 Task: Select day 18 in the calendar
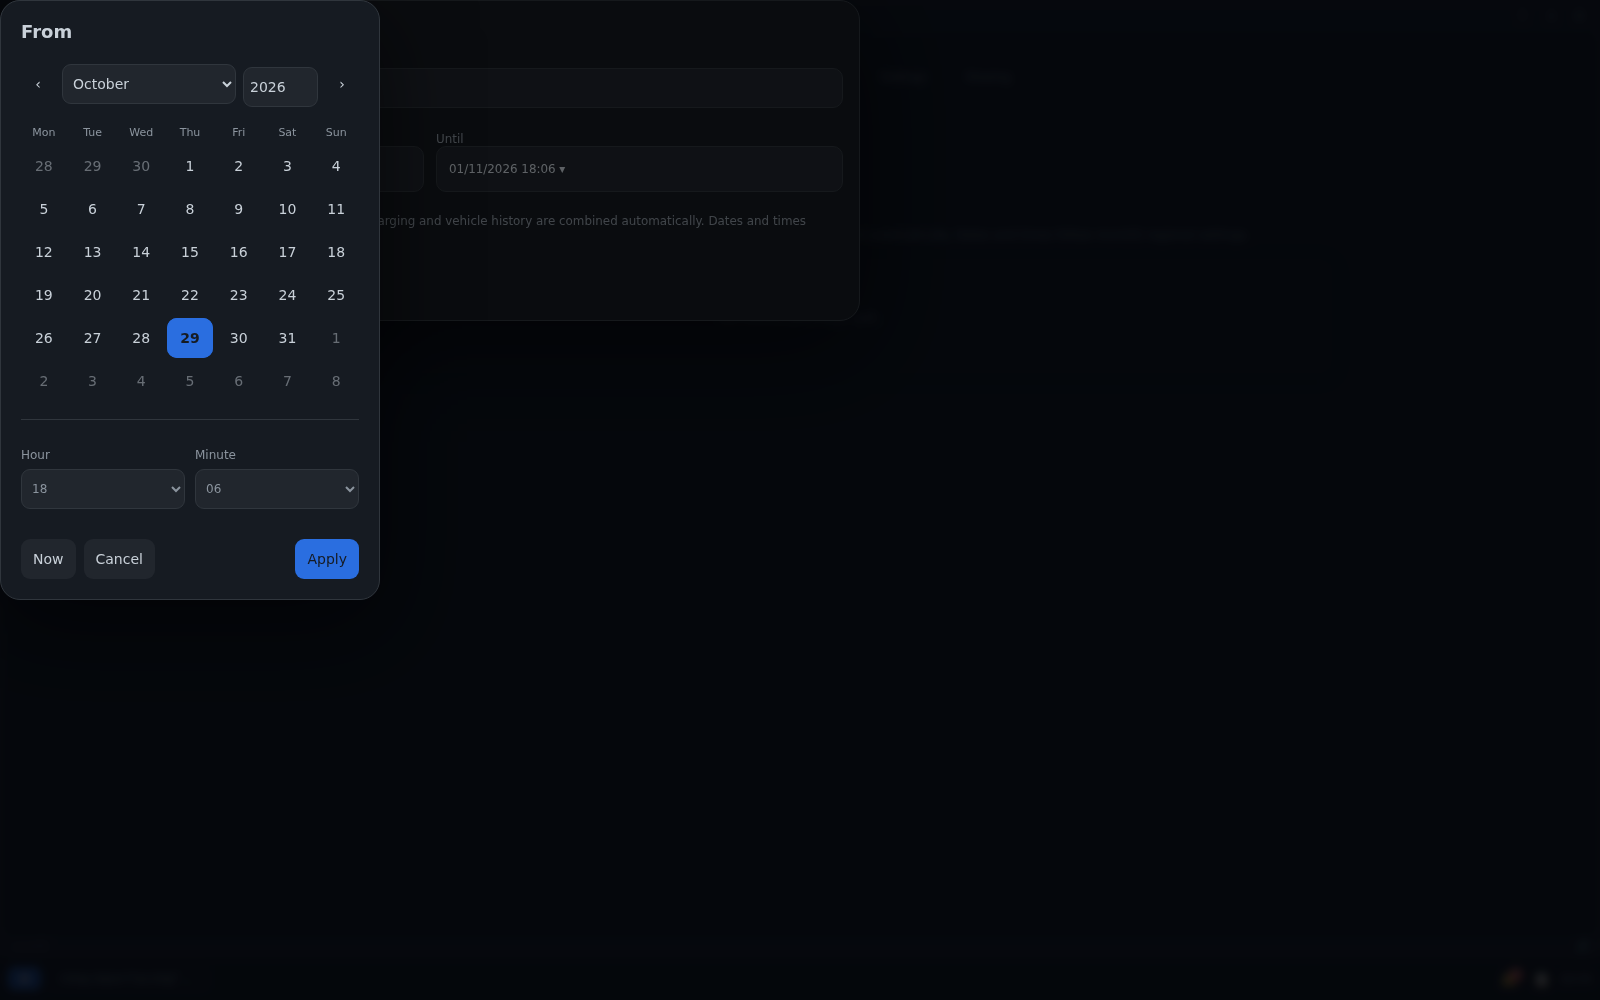(x=336, y=252)
